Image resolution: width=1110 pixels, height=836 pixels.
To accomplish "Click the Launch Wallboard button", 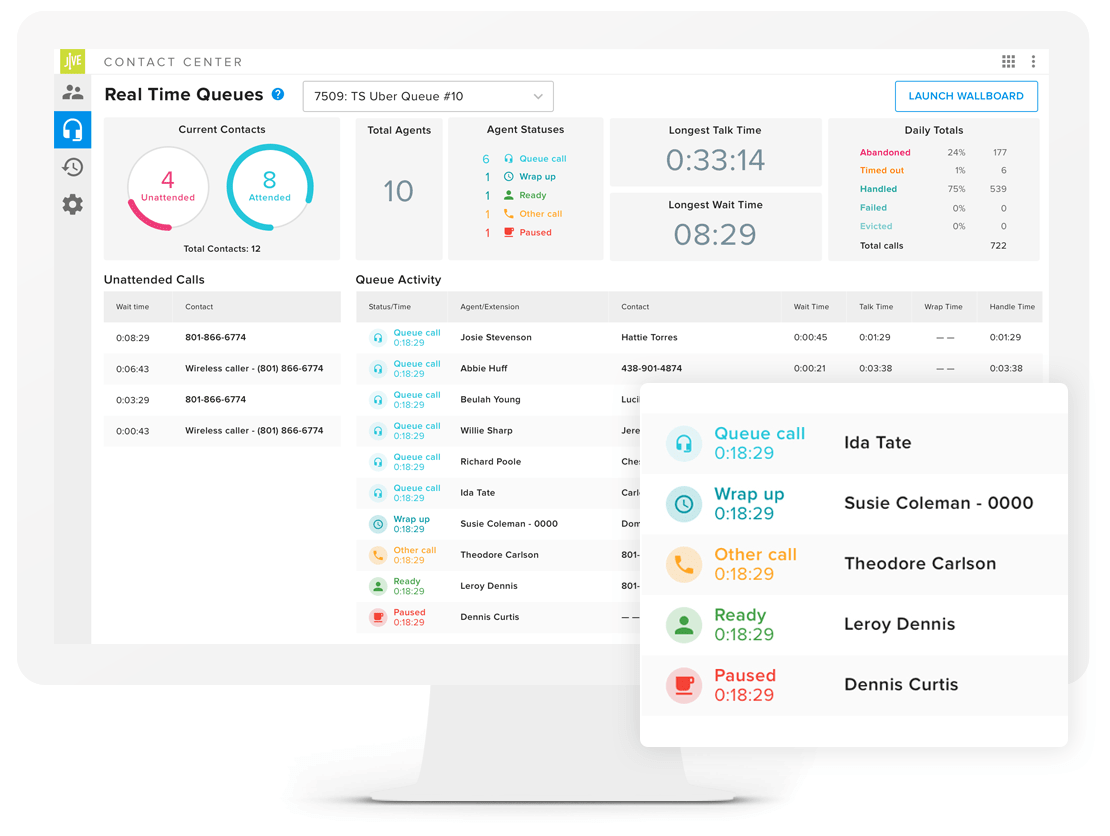I will coord(966,96).
